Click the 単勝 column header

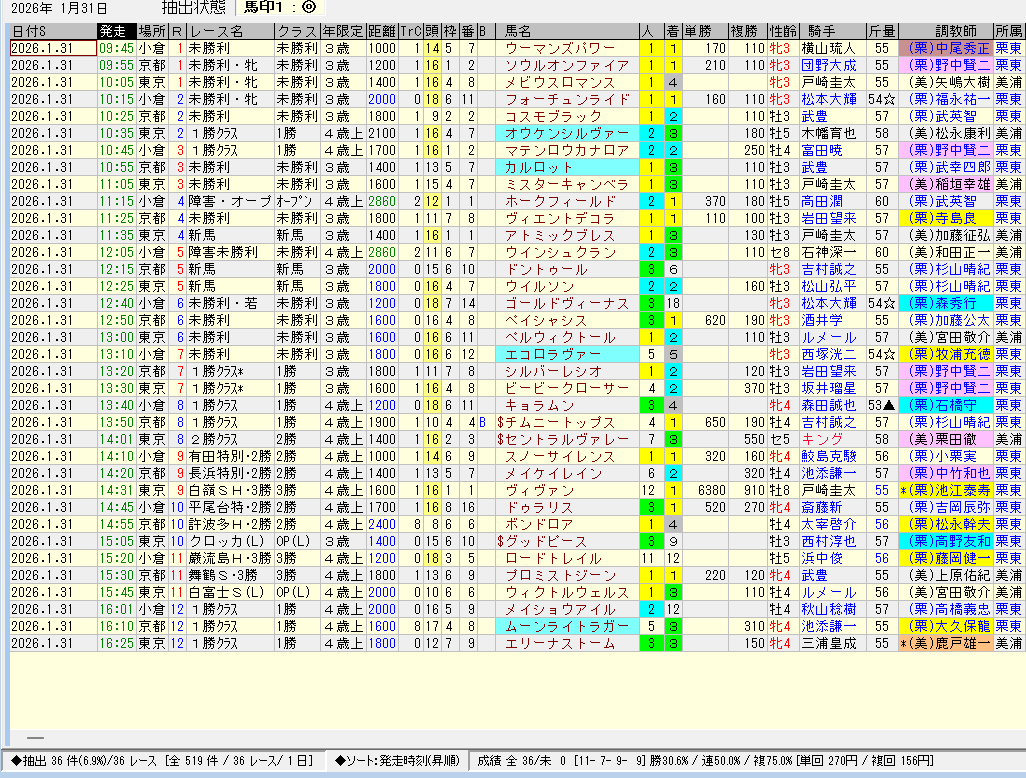click(x=705, y=31)
